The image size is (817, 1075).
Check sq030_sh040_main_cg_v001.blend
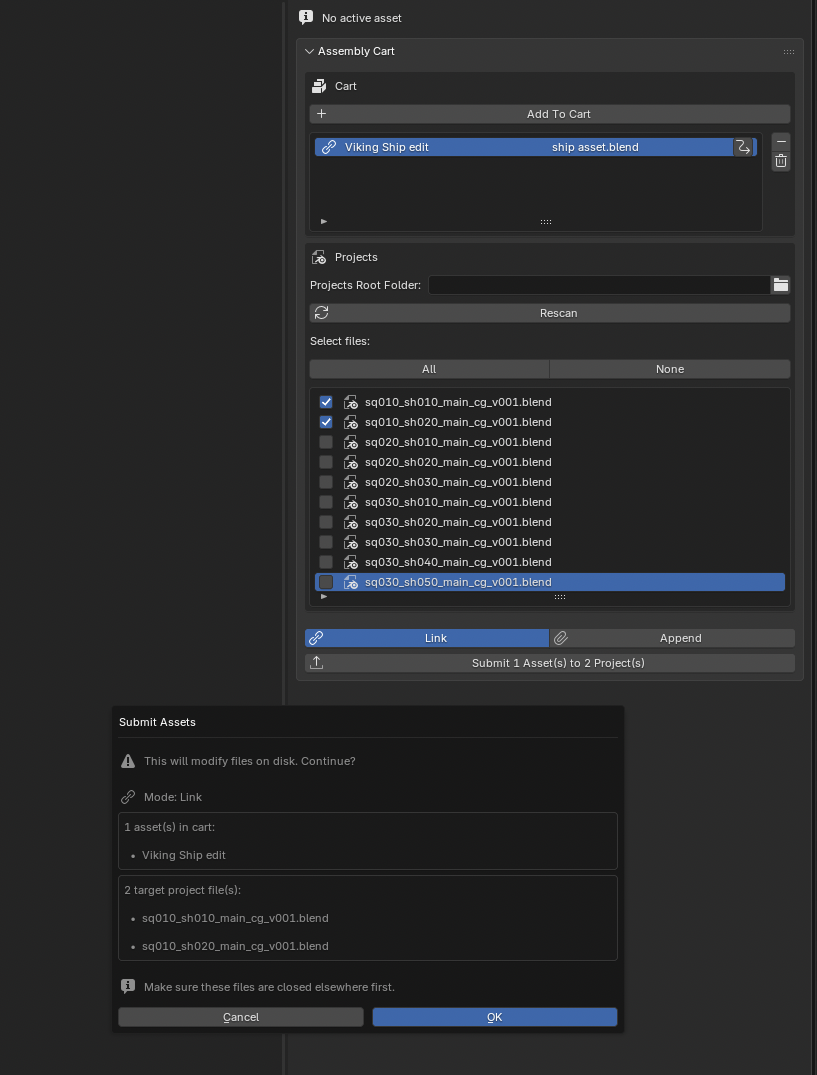click(326, 562)
